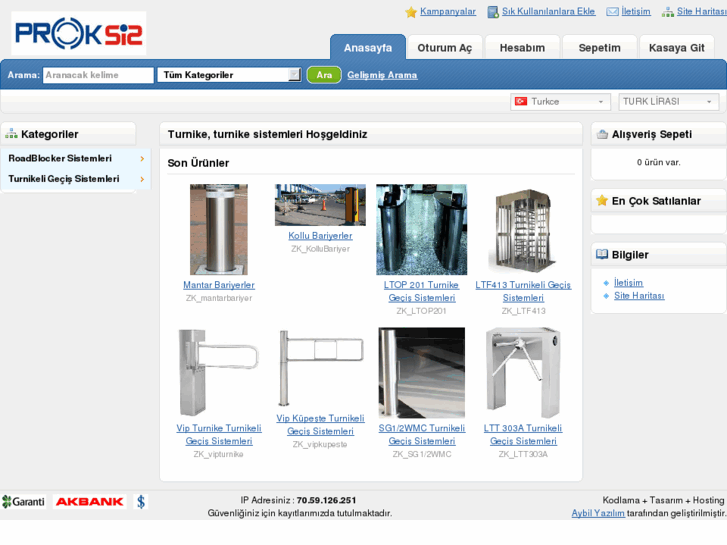Open the Sepetim tab

[599, 48]
